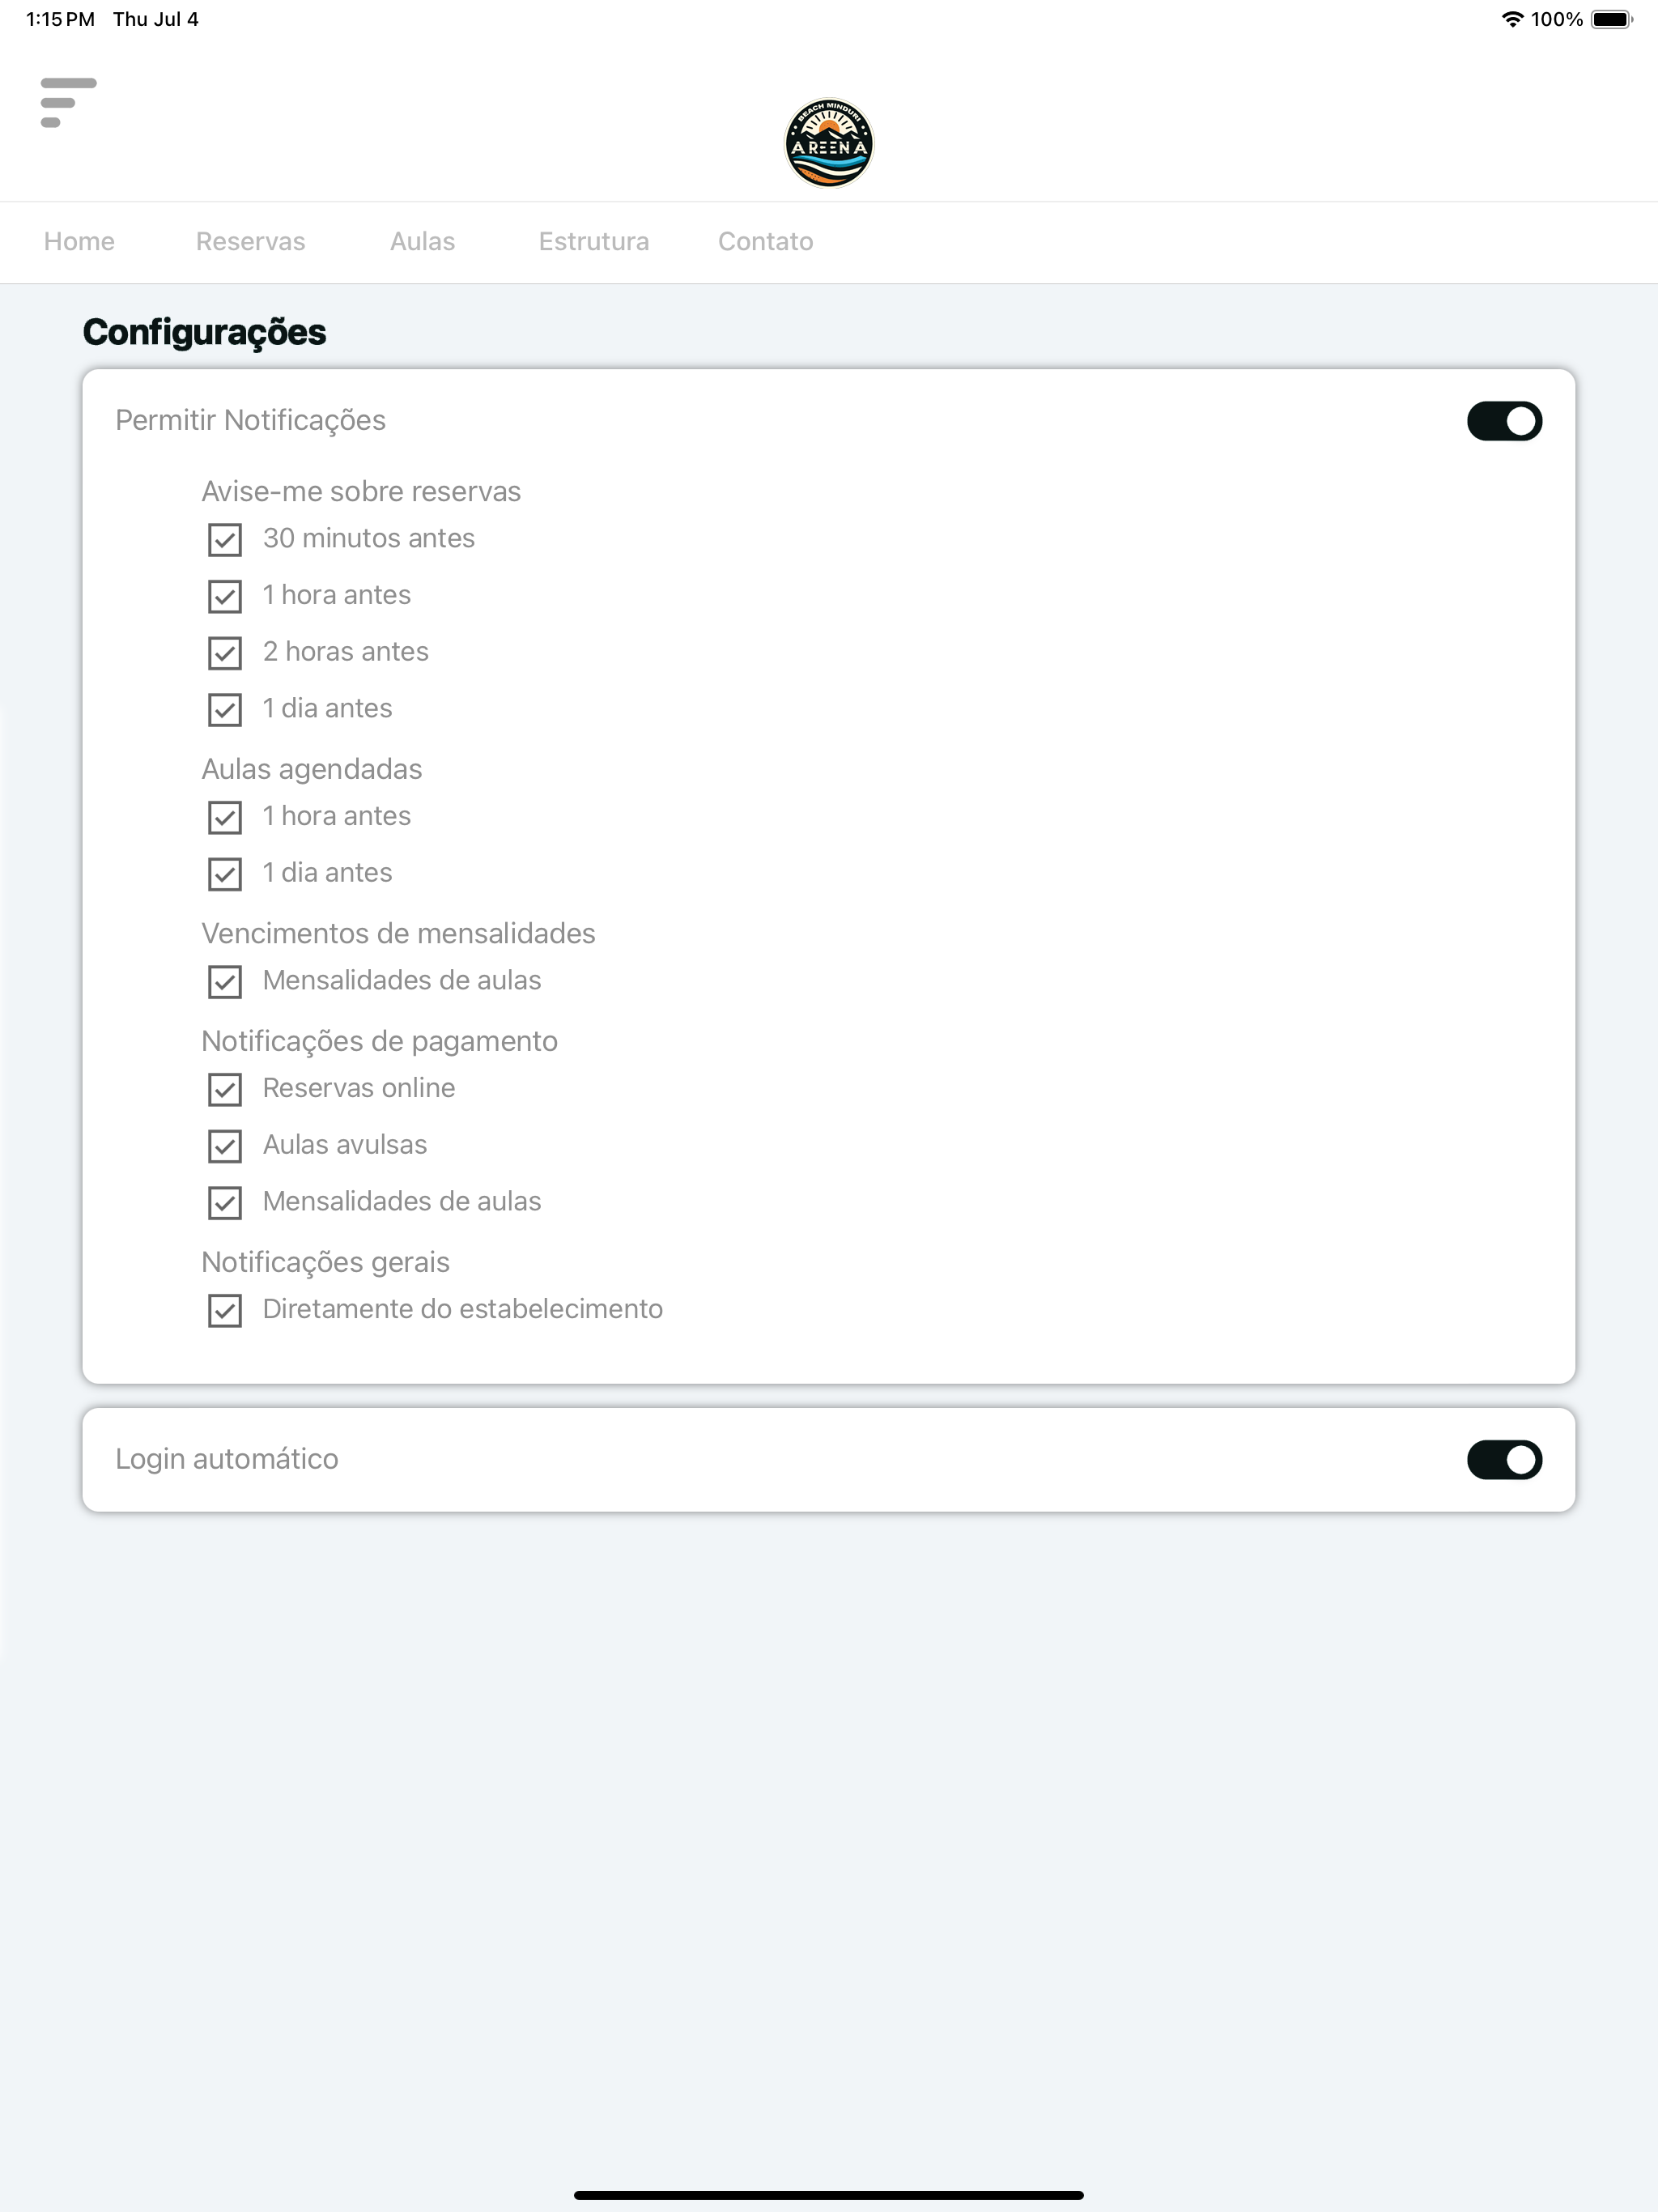
Task: Uncheck Diretamente do estabelecimento checkbox
Action: 225,1310
